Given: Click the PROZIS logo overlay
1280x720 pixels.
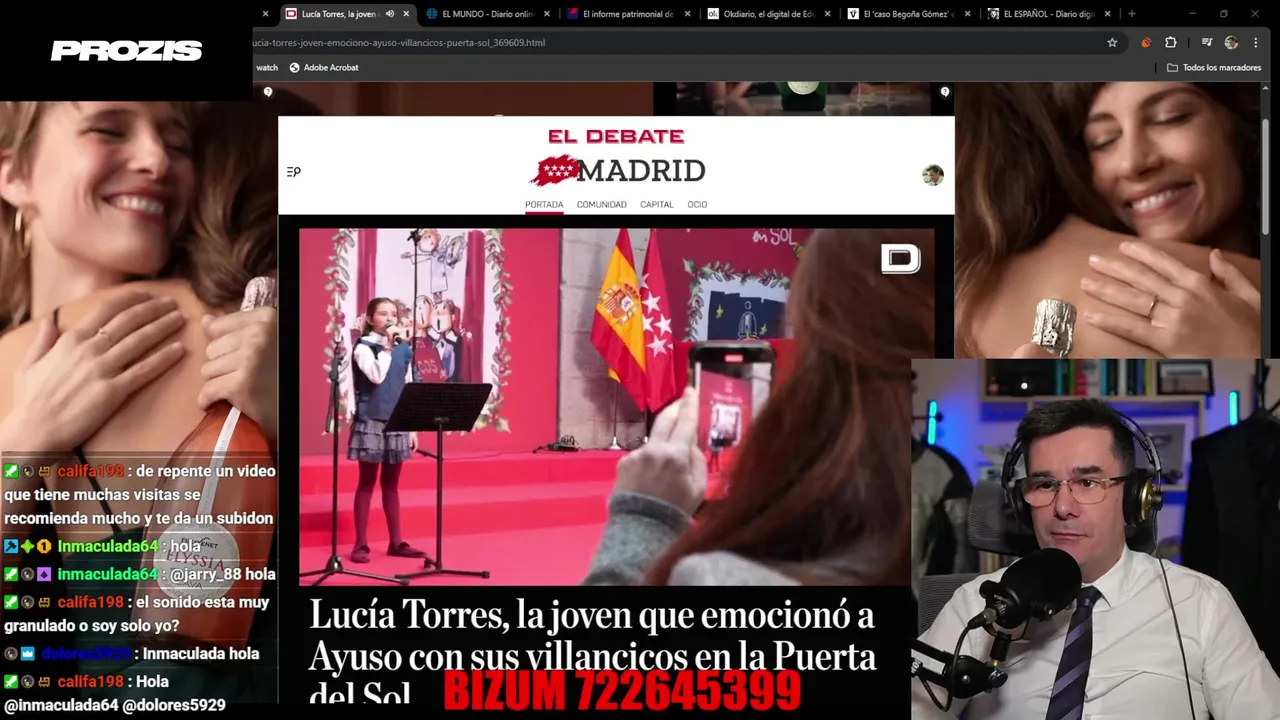Looking at the screenshot, I should 126,51.
